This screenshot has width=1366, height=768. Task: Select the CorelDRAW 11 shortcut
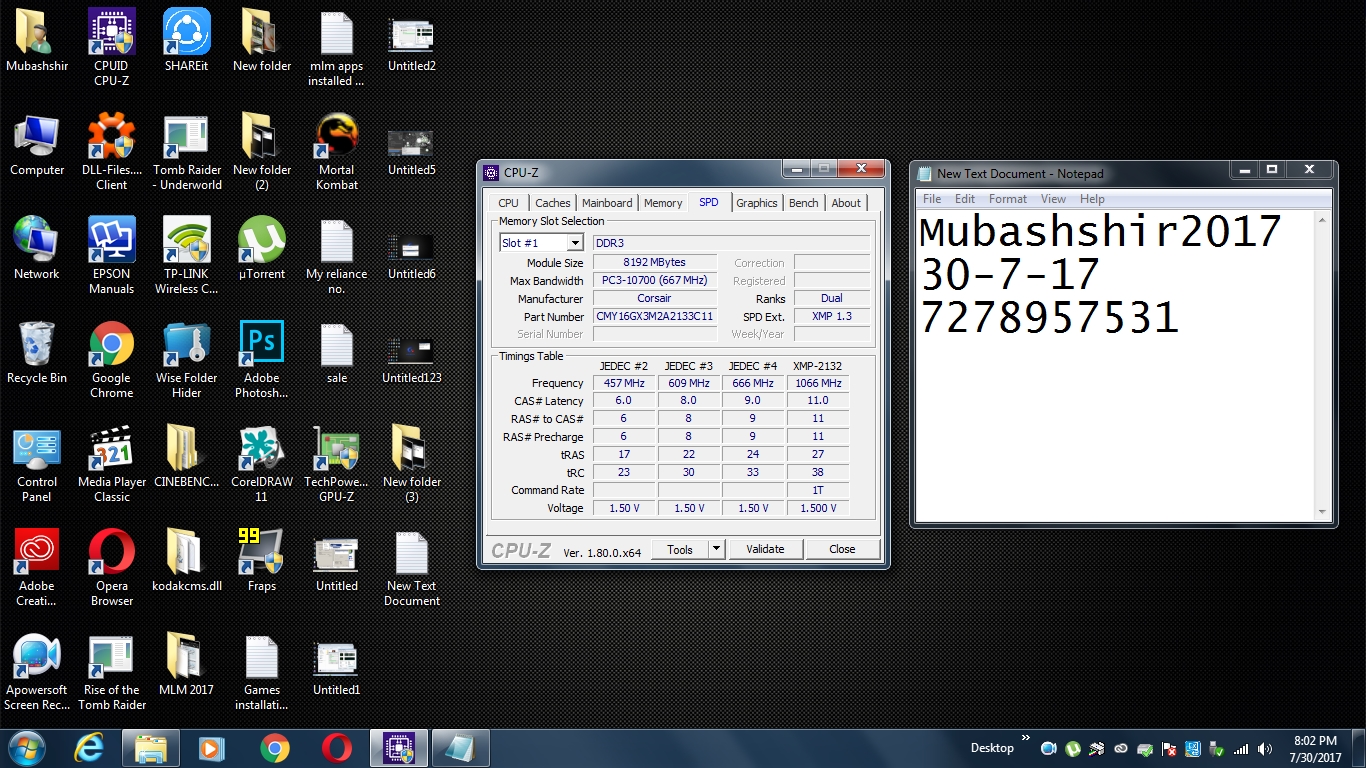[262, 463]
